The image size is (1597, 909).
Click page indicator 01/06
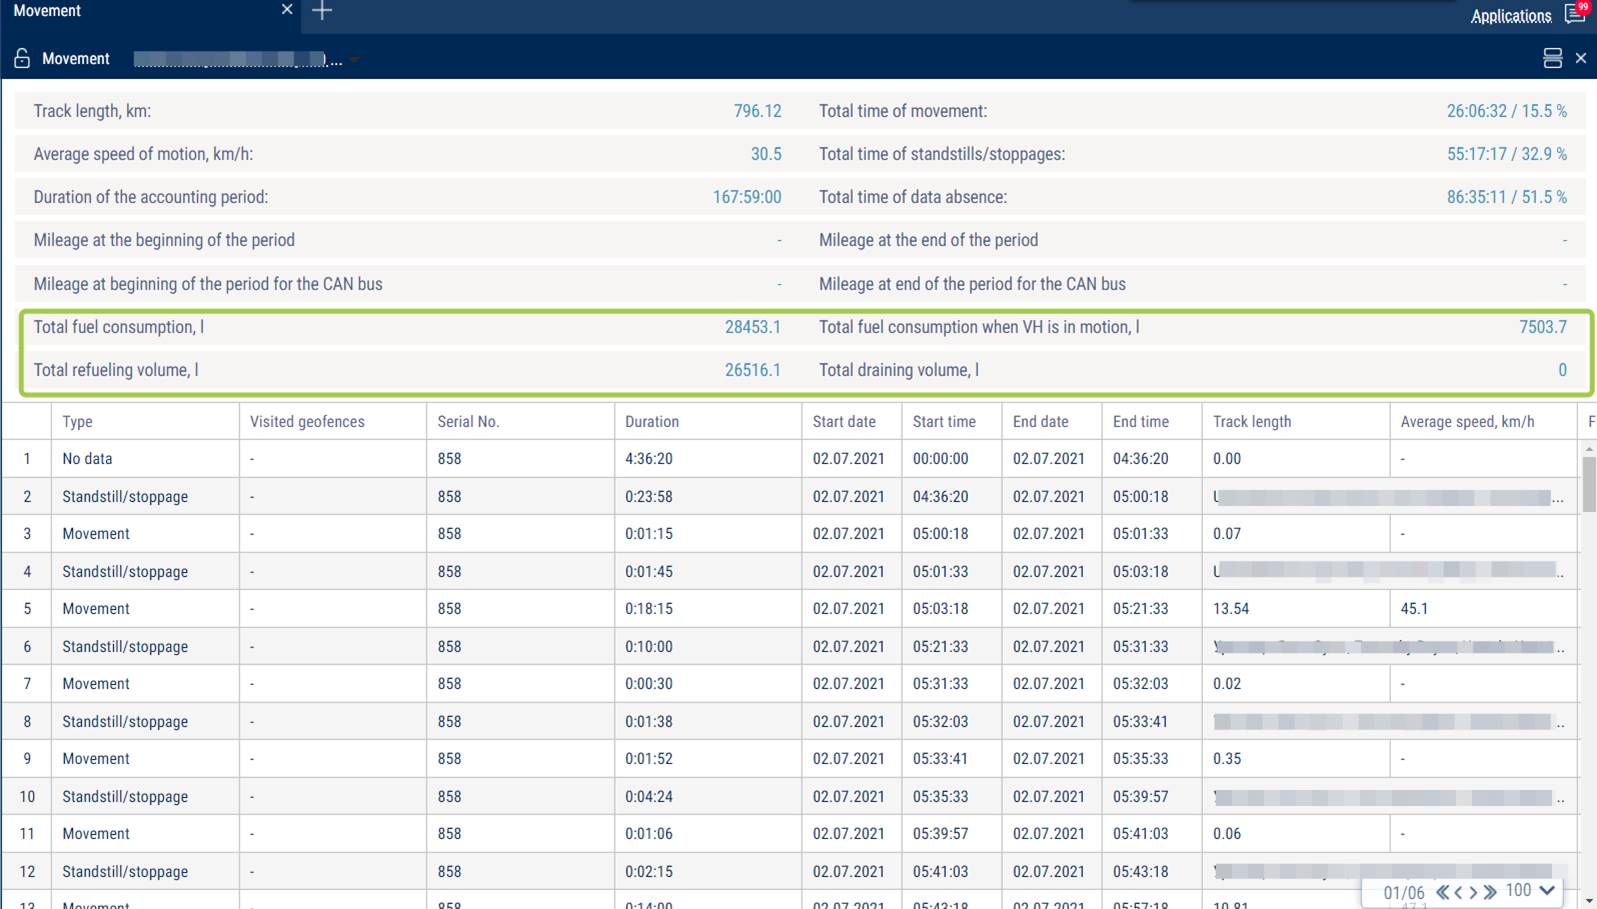point(1404,892)
